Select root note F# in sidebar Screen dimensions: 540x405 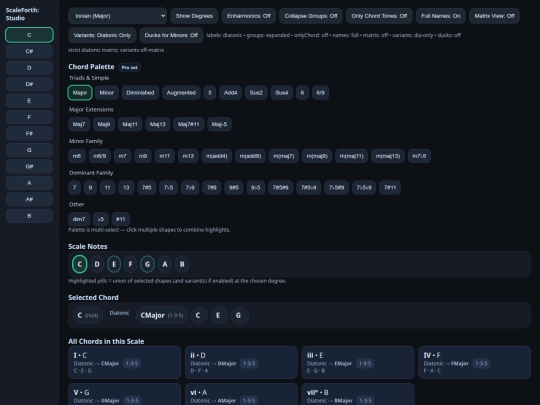click(29, 134)
